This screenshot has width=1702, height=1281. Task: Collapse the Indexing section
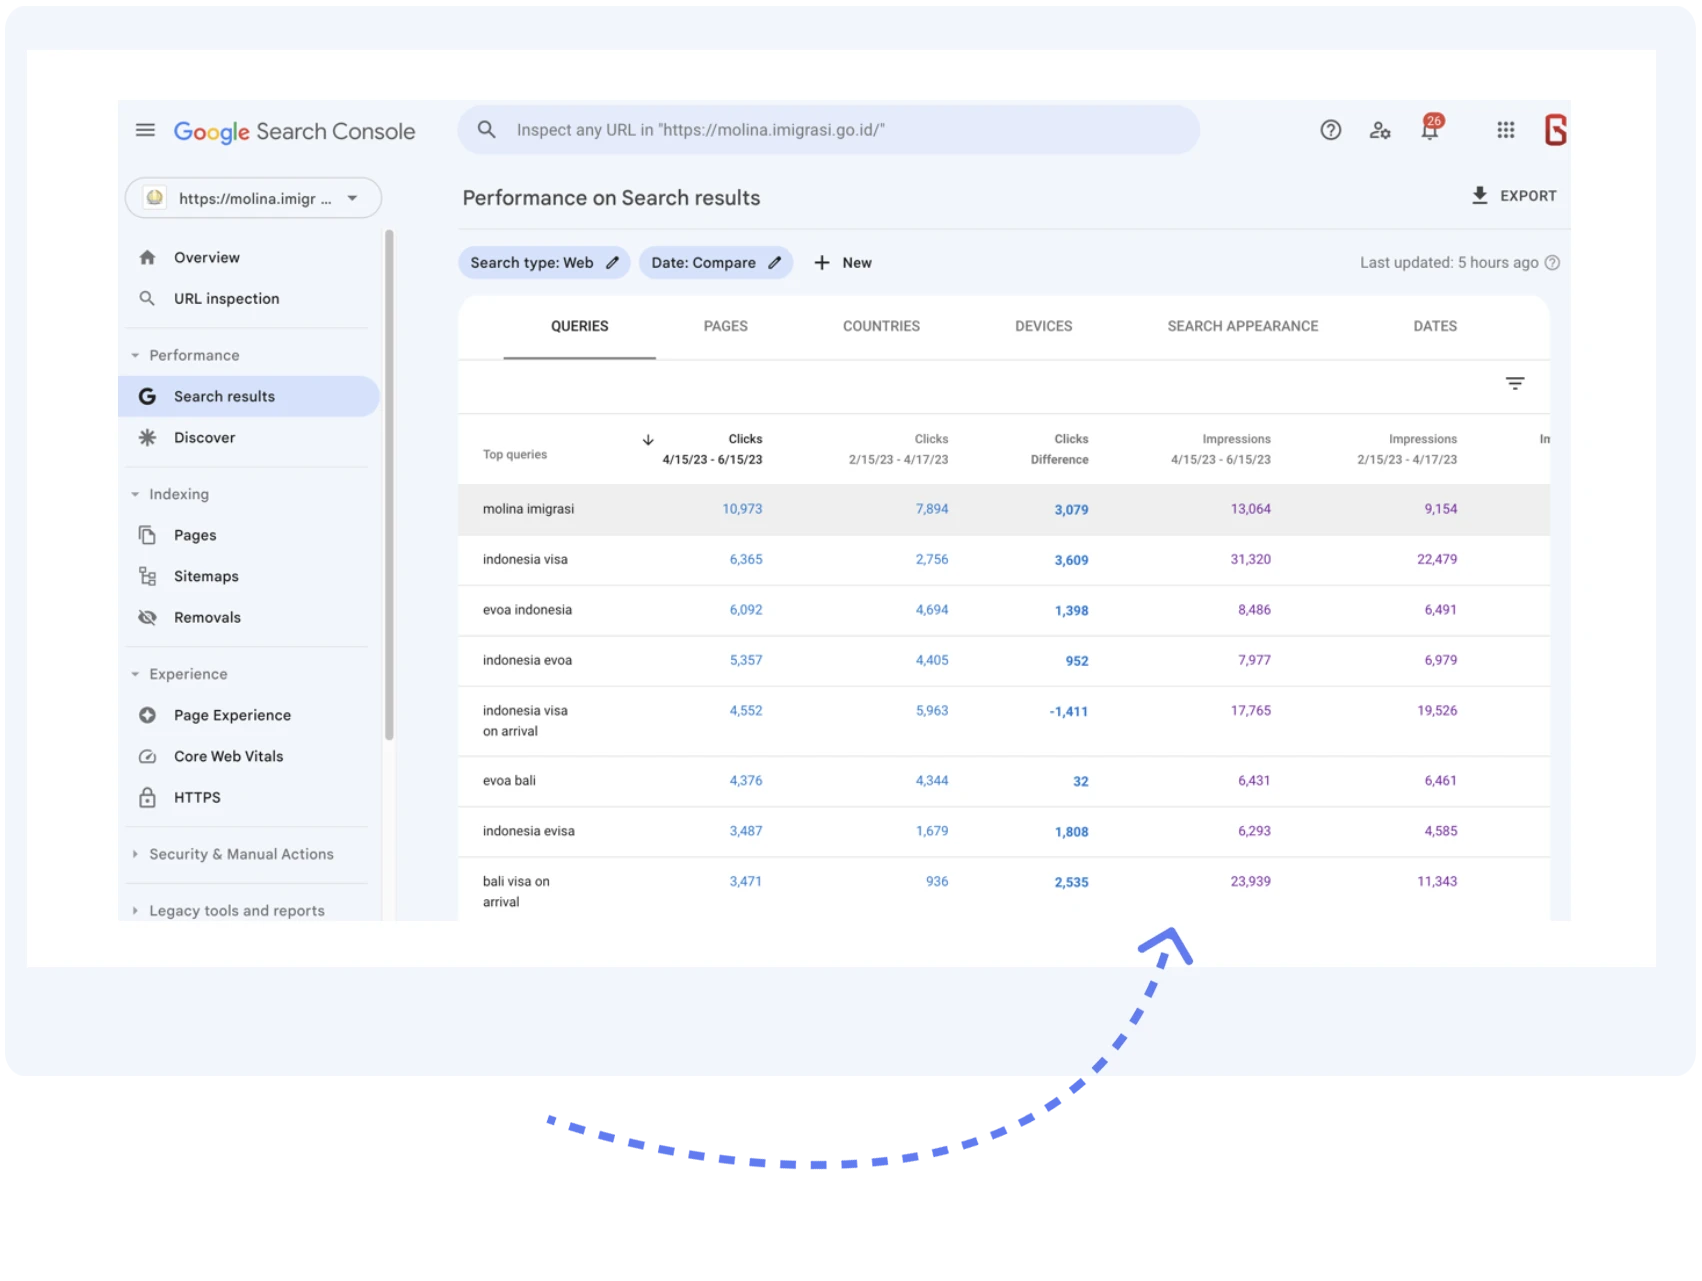[x=135, y=494]
